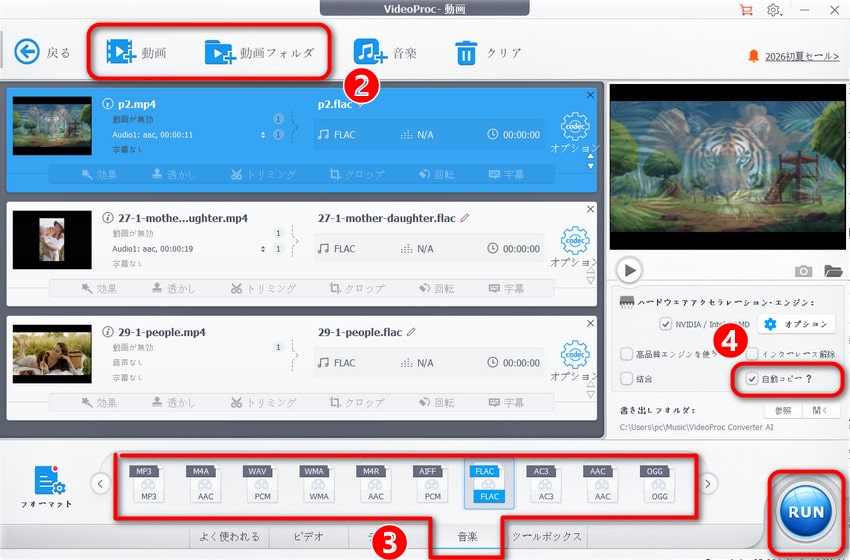
Task: Open the settings gear in title bar
Action: coord(774,10)
